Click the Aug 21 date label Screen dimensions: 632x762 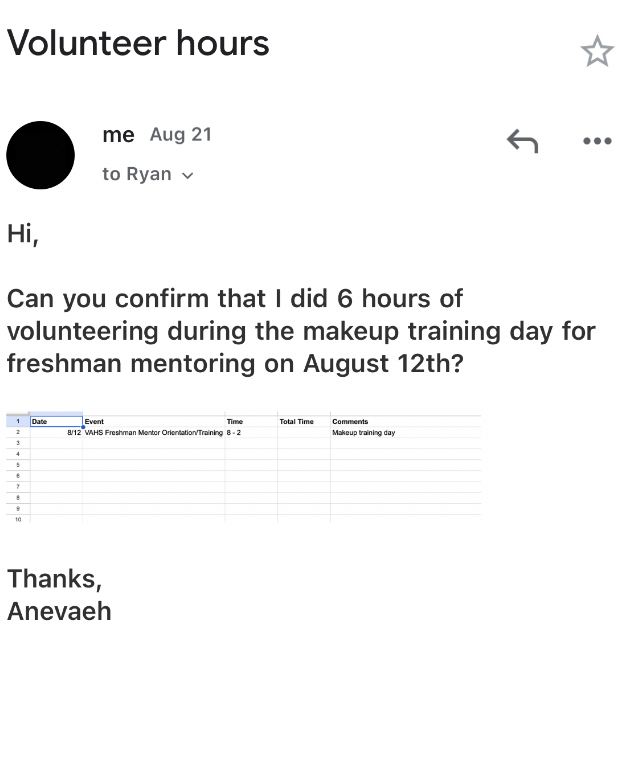pos(181,135)
